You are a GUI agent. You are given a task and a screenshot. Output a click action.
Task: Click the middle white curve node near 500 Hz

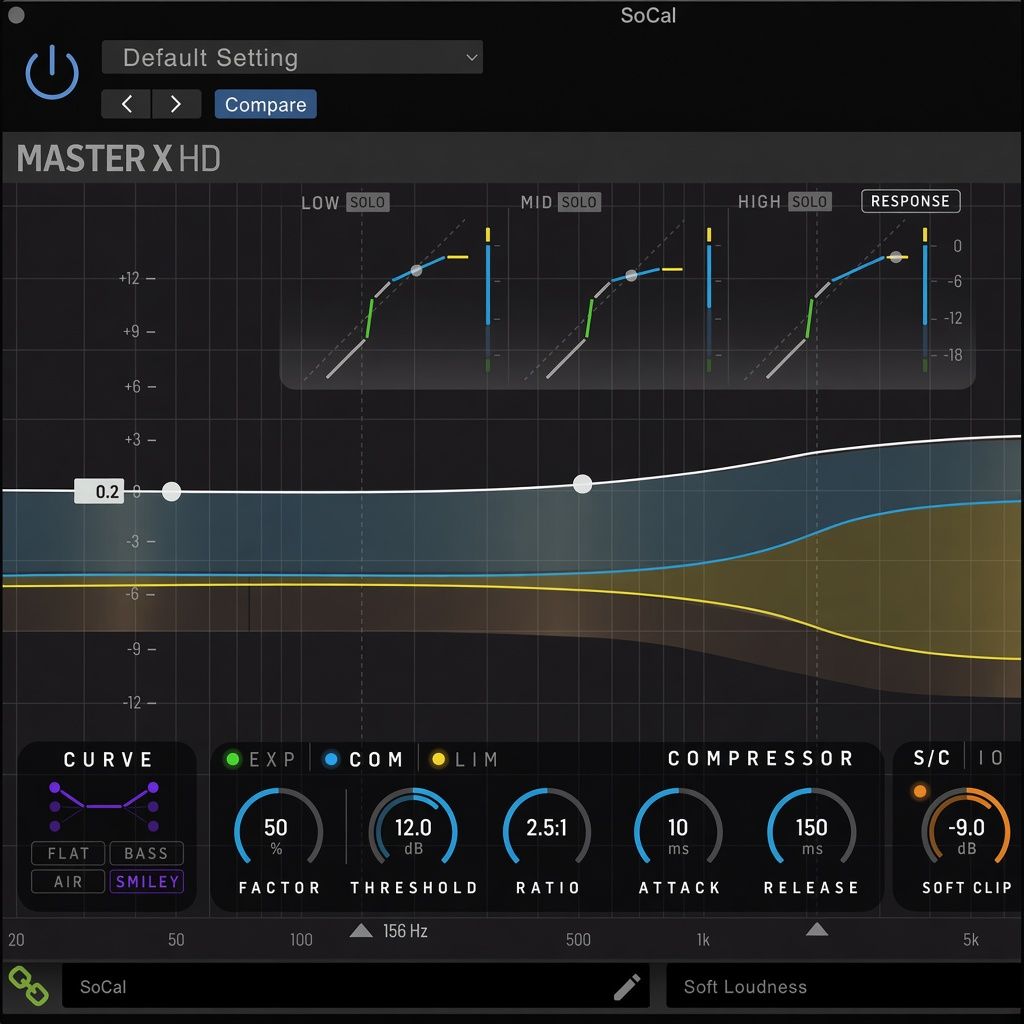[x=583, y=484]
